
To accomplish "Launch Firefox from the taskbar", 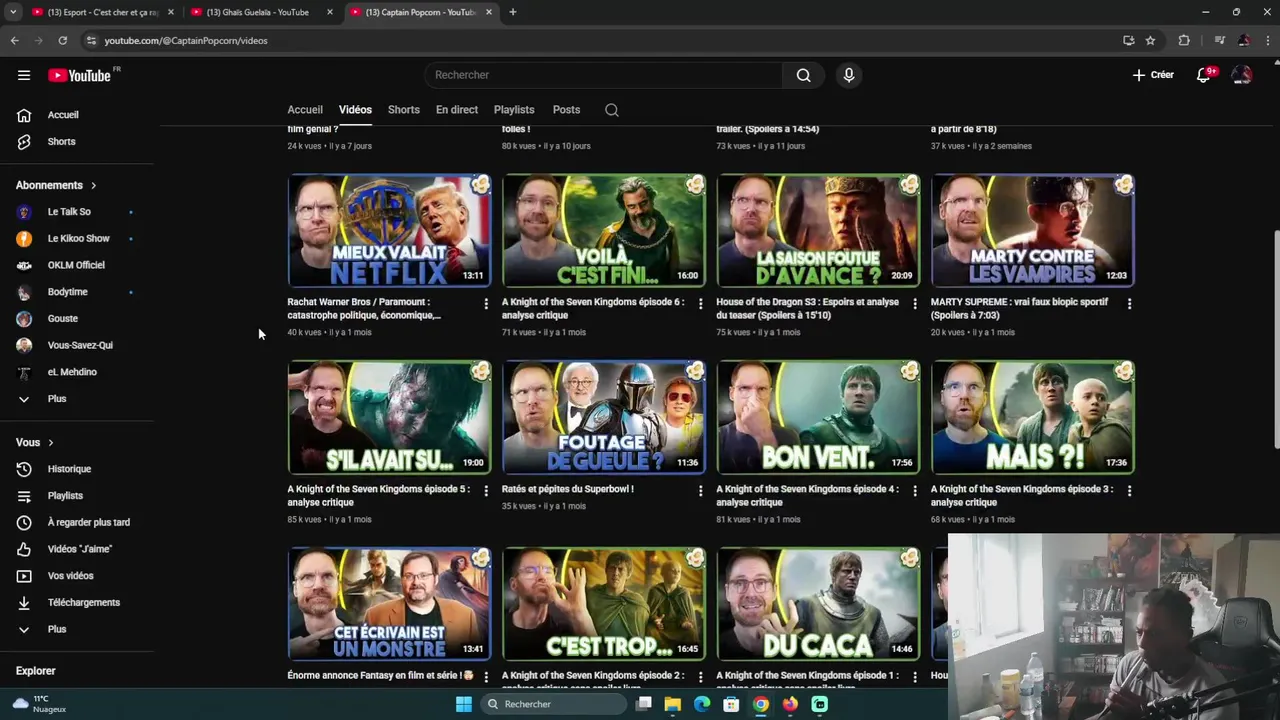I will pyautogui.click(x=790, y=704).
